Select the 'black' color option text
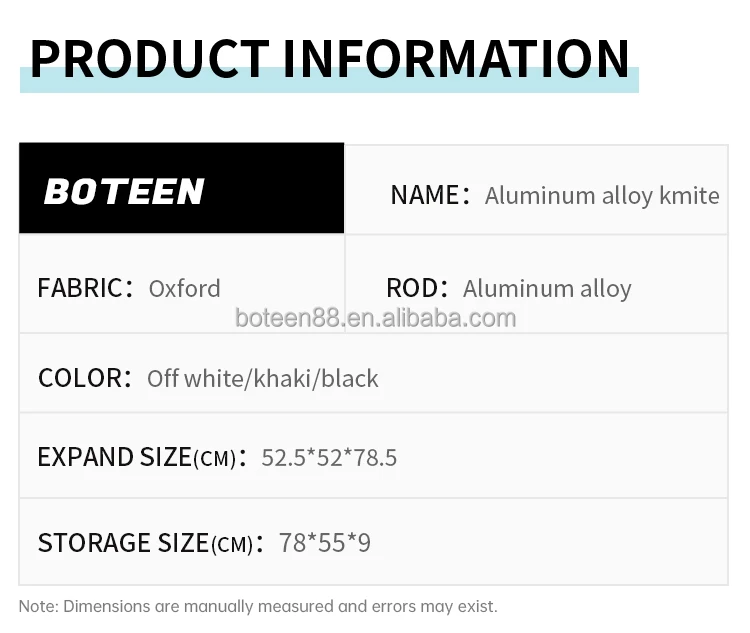This screenshot has width=750, height=633. [350, 378]
